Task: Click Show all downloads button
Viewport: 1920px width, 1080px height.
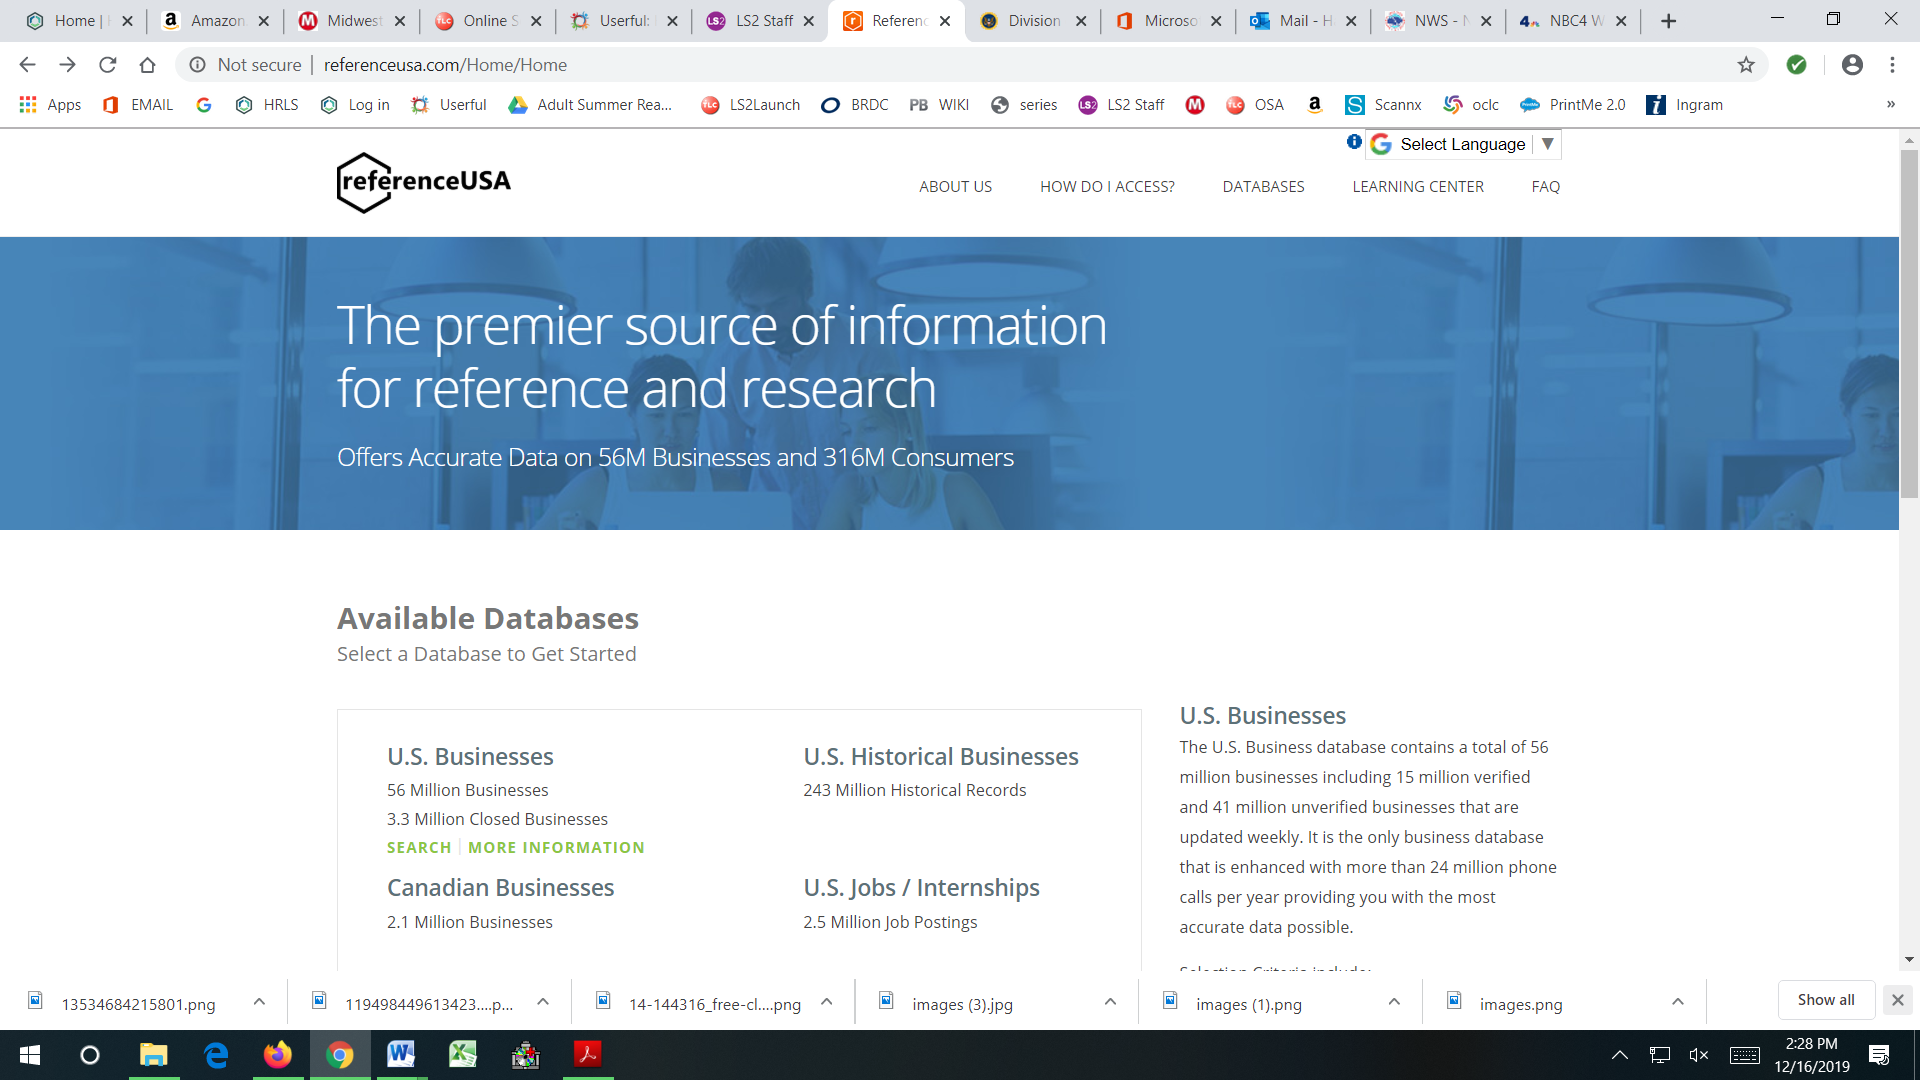Action: [x=1825, y=1000]
